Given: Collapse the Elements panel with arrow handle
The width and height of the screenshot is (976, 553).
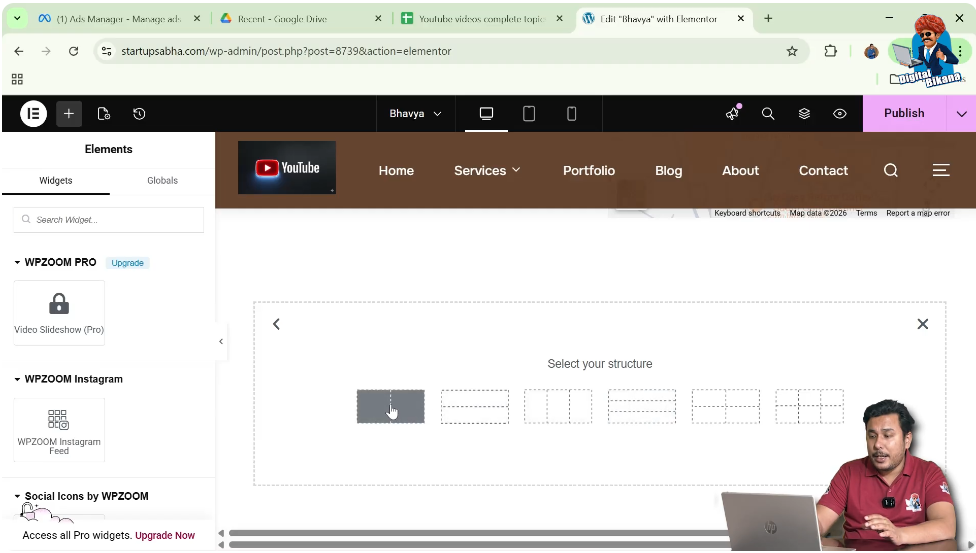Looking at the screenshot, I should tap(221, 341).
